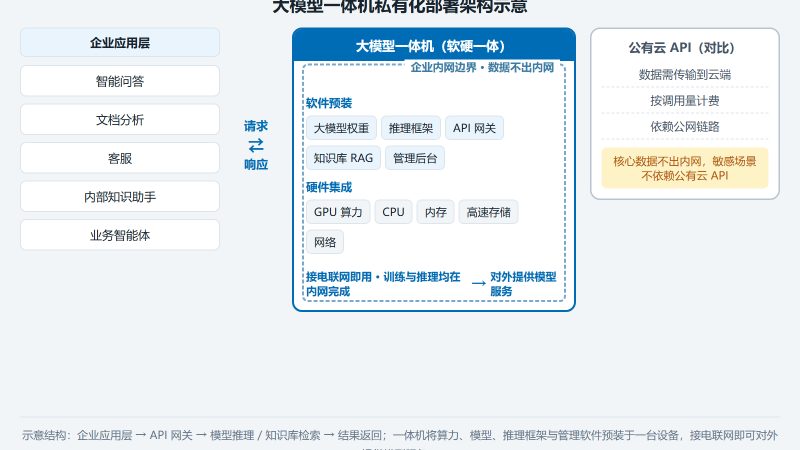Select the 高速存储 chip
Viewport: 800px width, 450px height.
pyautogui.click(x=488, y=212)
